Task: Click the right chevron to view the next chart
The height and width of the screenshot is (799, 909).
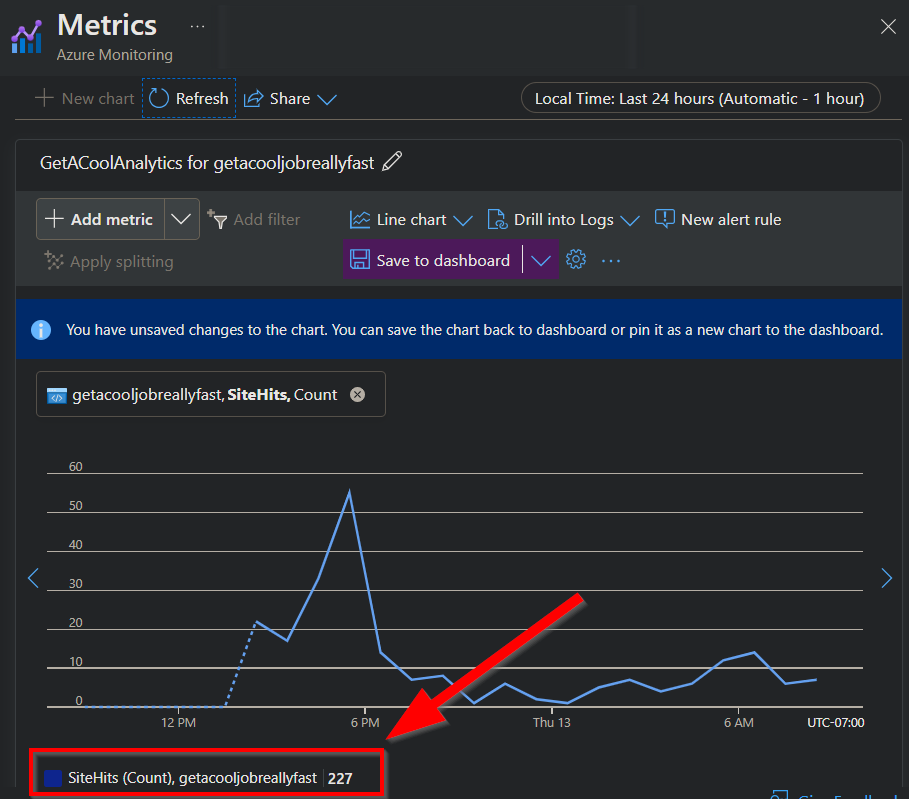Action: (x=886, y=578)
